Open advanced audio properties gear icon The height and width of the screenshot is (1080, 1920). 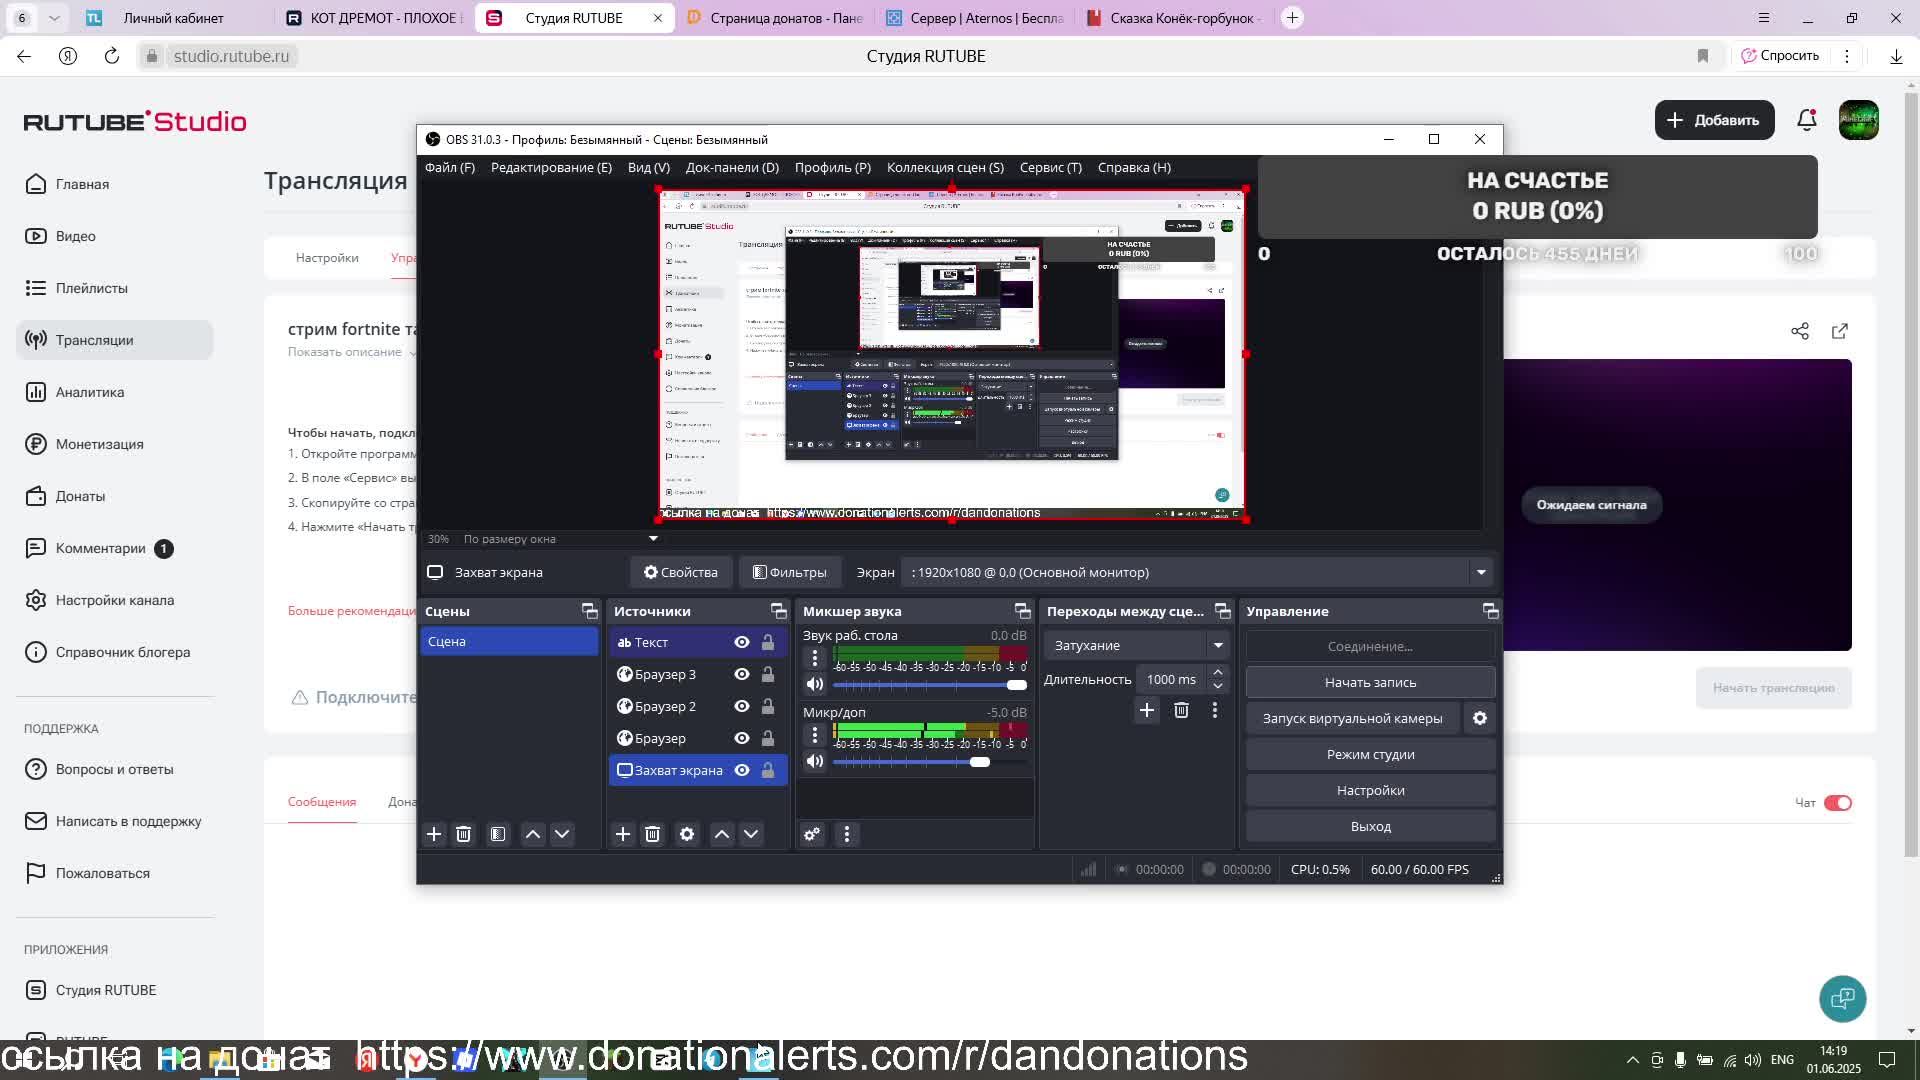coord(812,834)
